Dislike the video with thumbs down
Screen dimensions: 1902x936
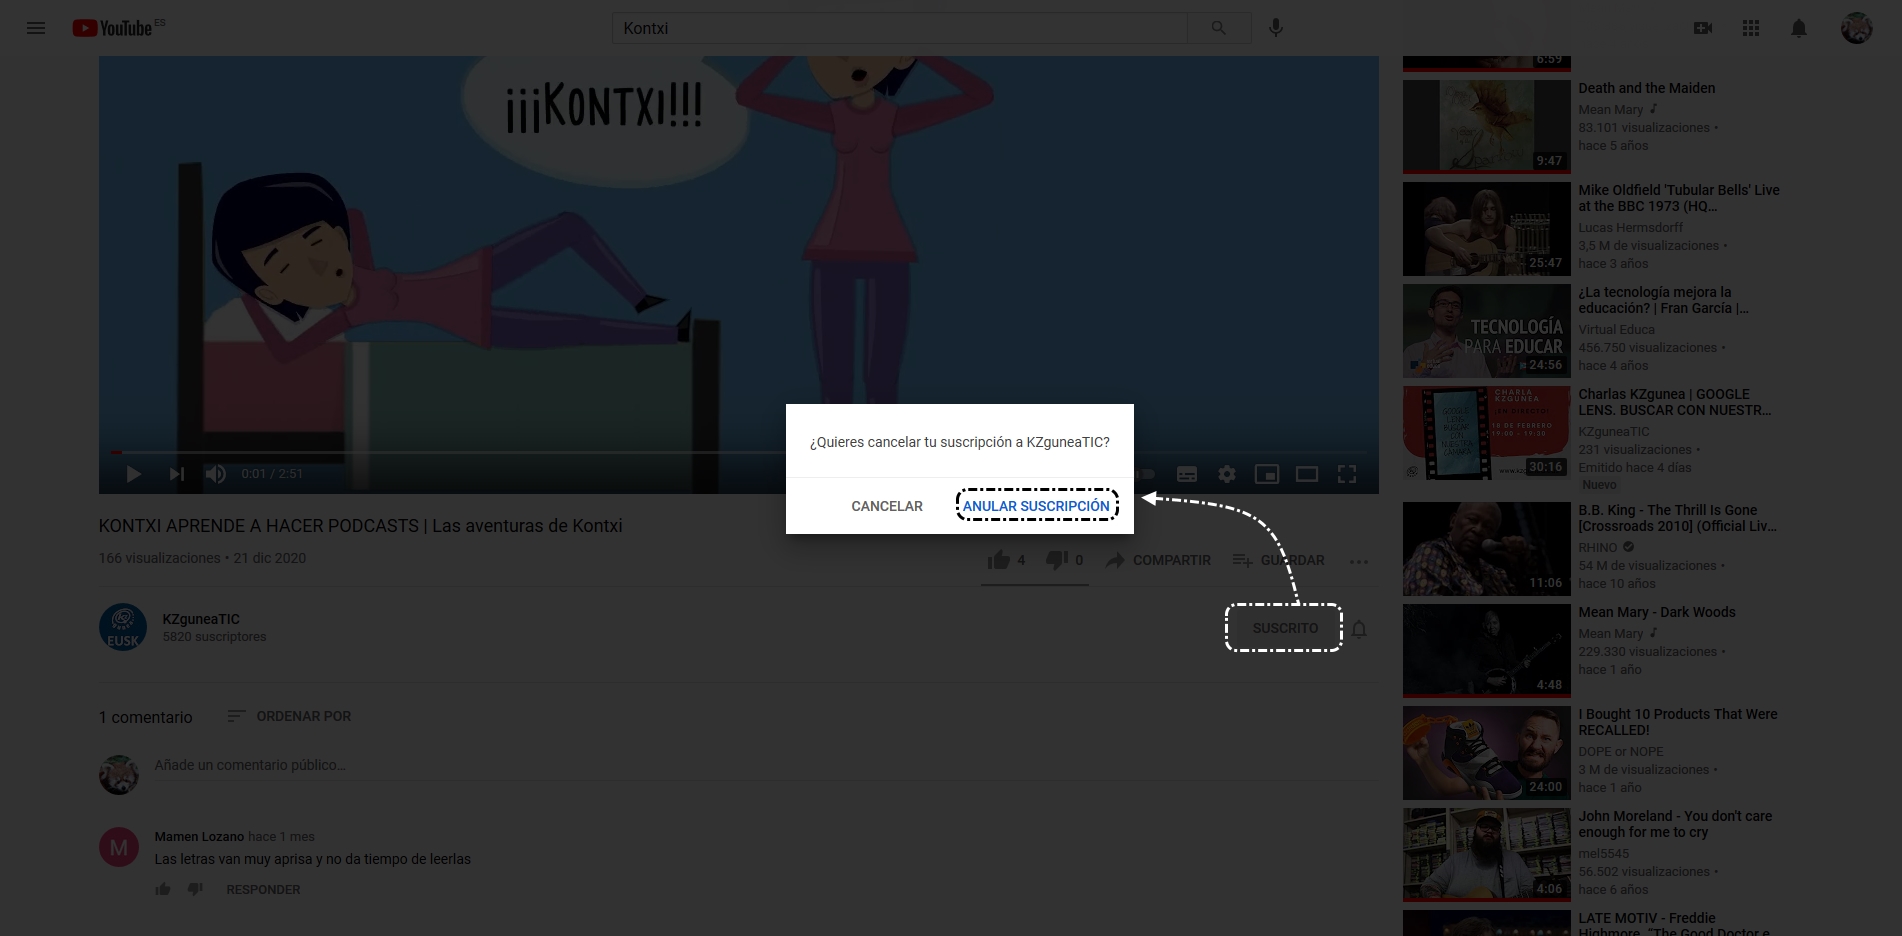[x=1057, y=560]
